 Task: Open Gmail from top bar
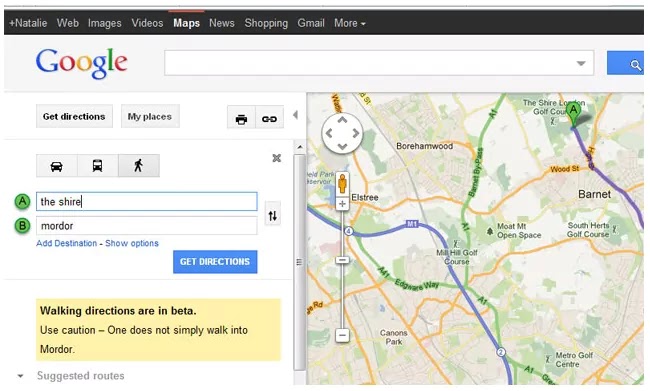(x=311, y=23)
